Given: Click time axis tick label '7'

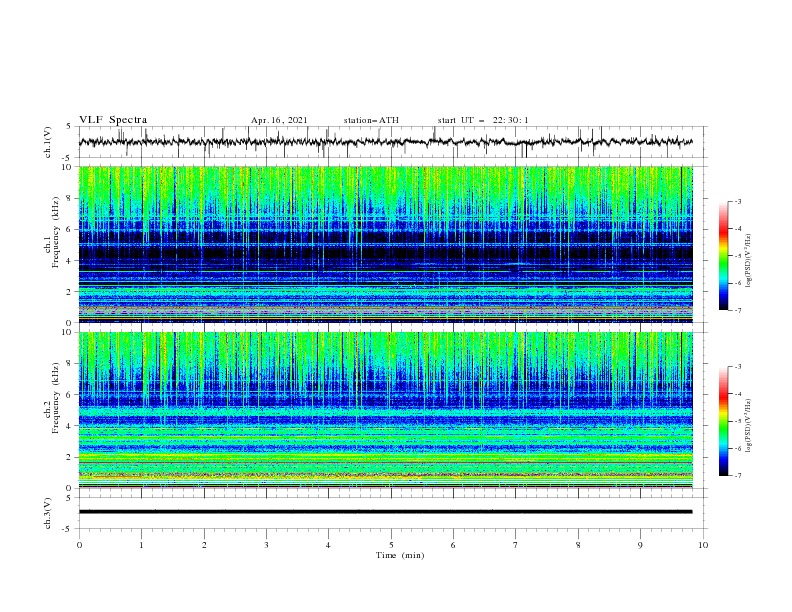Looking at the screenshot, I should (516, 545).
